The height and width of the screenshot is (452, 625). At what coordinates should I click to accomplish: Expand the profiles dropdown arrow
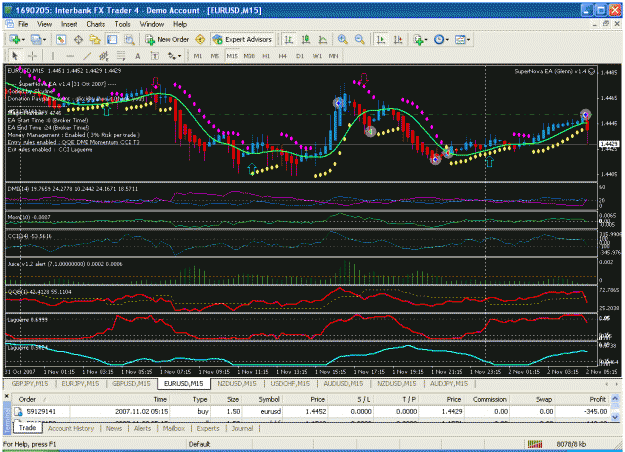coord(44,40)
